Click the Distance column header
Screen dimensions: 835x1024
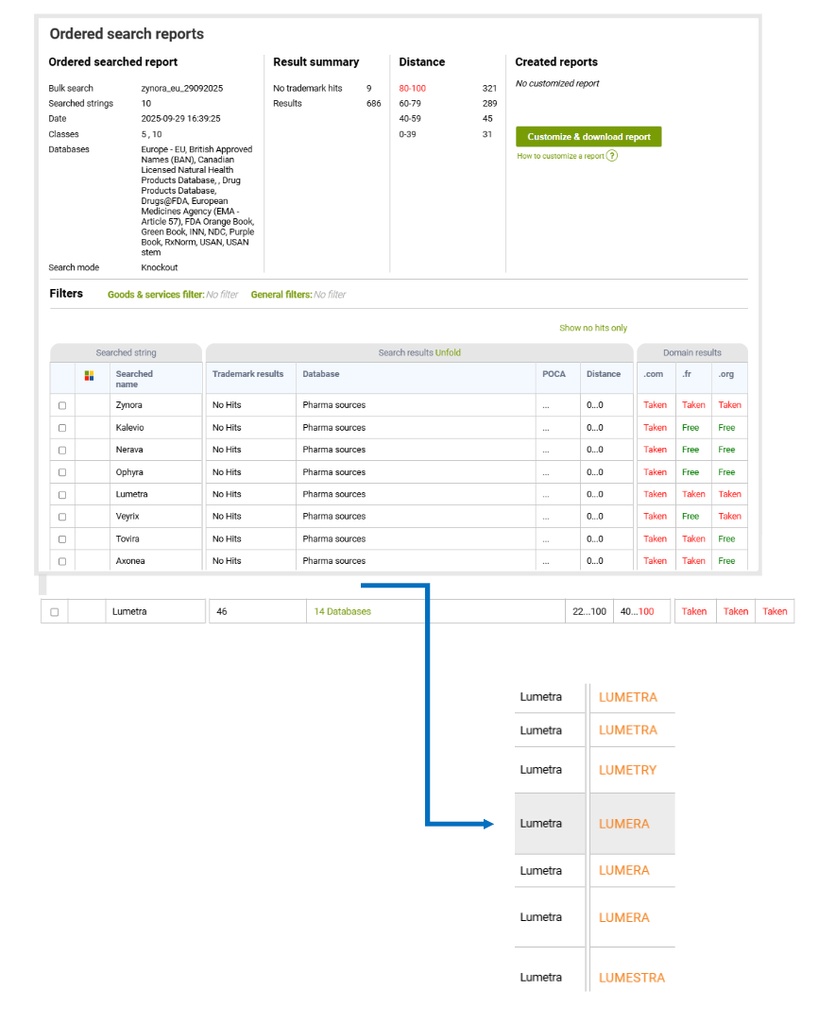click(x=603, y=374)
